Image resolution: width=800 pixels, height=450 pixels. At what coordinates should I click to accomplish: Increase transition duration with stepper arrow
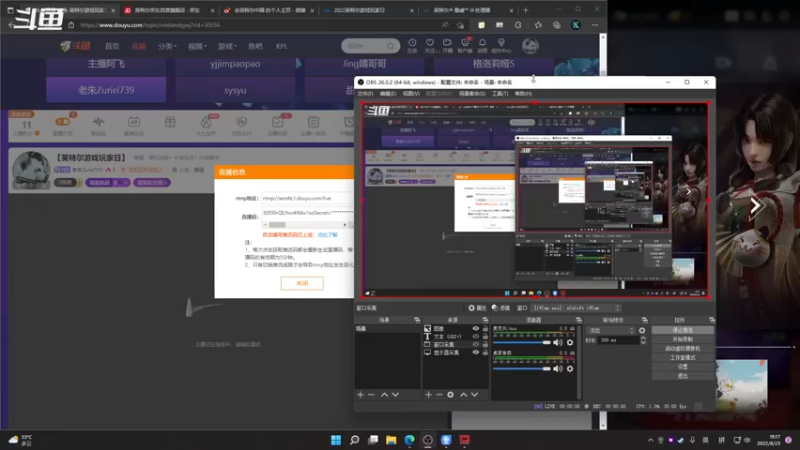click(643, 338)
